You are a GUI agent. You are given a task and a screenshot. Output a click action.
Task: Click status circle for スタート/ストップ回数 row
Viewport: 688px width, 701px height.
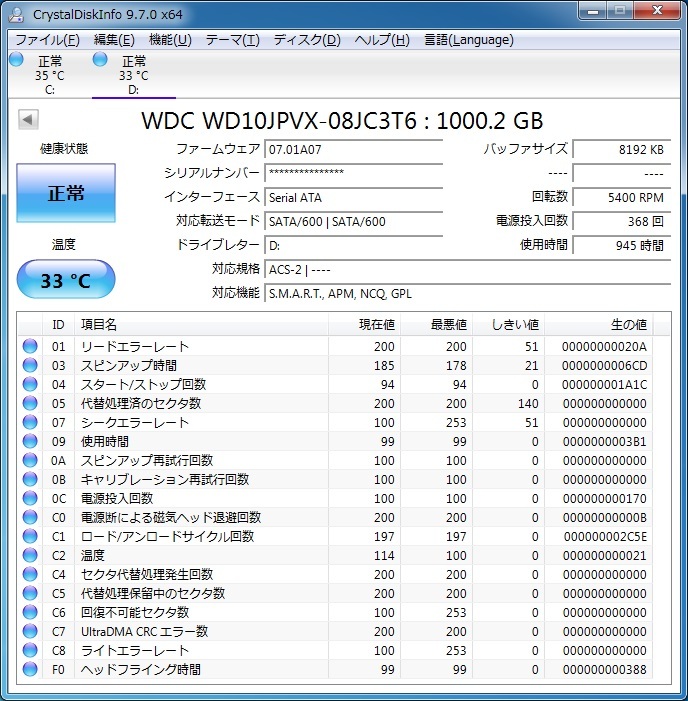30,384
